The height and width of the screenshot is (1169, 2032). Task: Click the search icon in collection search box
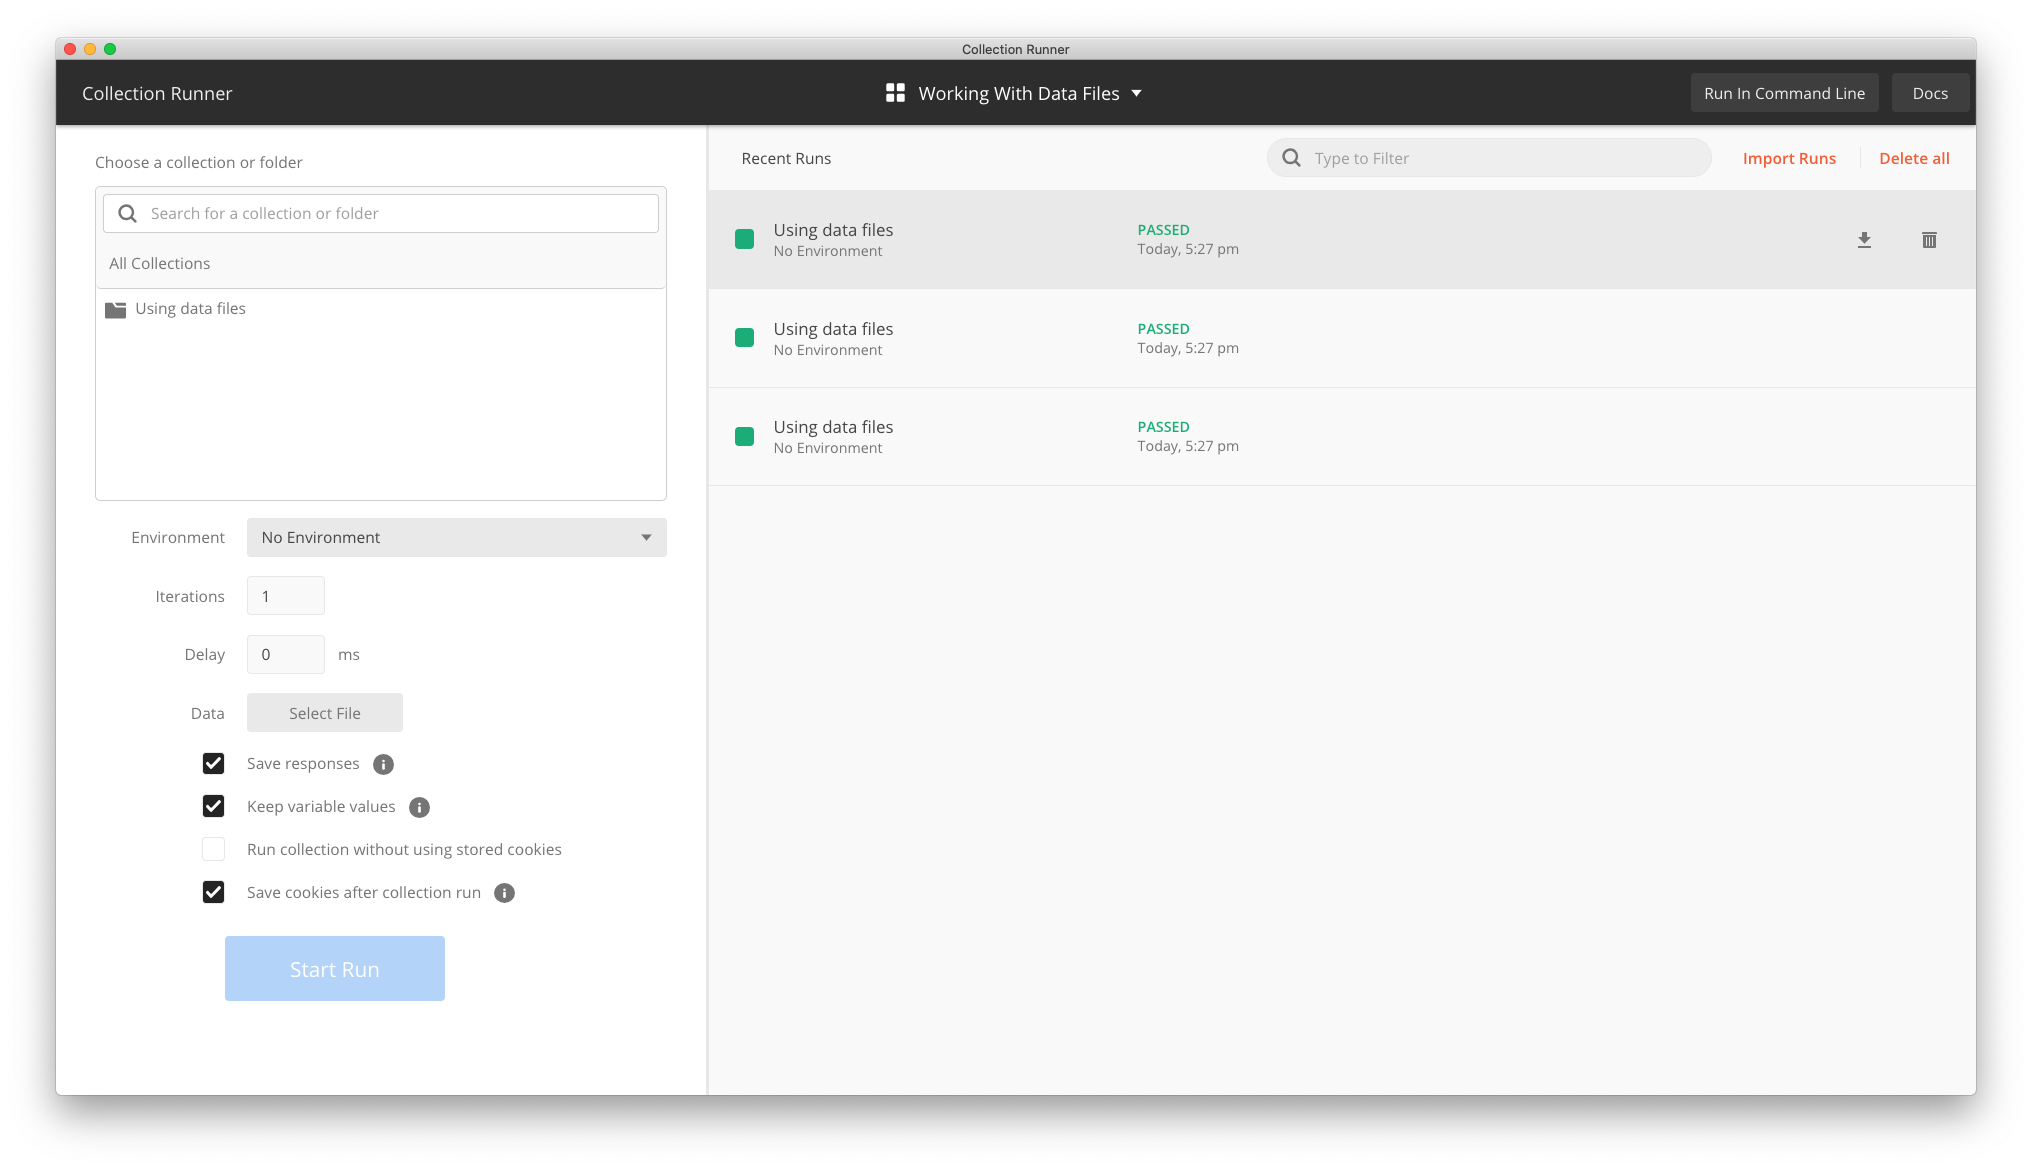point(128,213)
